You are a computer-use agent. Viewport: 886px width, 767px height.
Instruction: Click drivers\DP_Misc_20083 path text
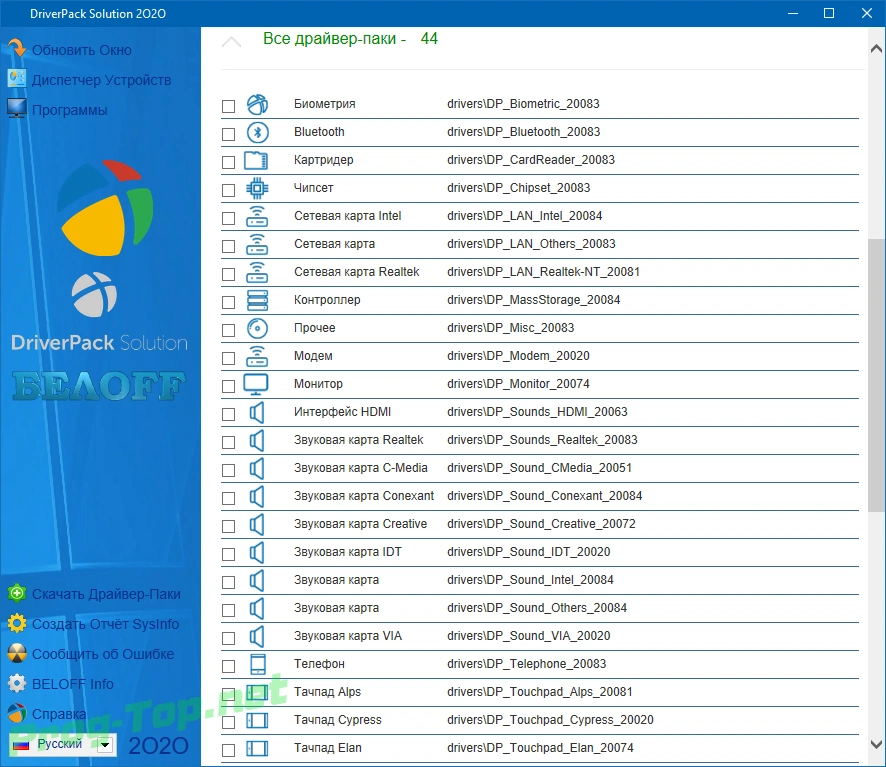(x=510, y=328)
